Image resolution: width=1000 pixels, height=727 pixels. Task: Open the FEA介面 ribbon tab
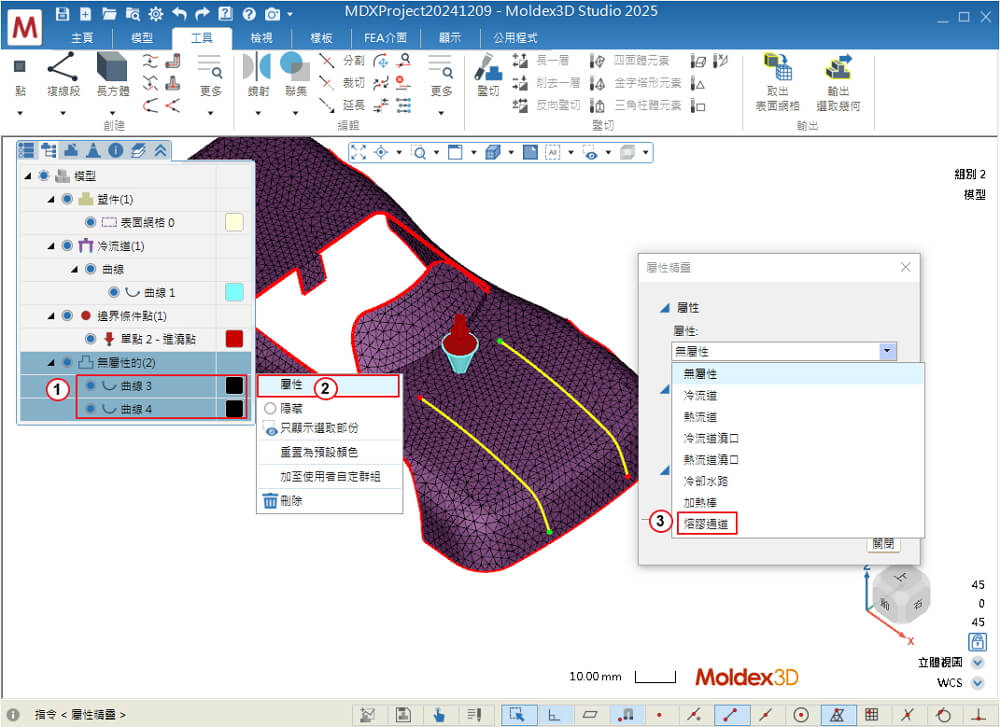(385, 38)
